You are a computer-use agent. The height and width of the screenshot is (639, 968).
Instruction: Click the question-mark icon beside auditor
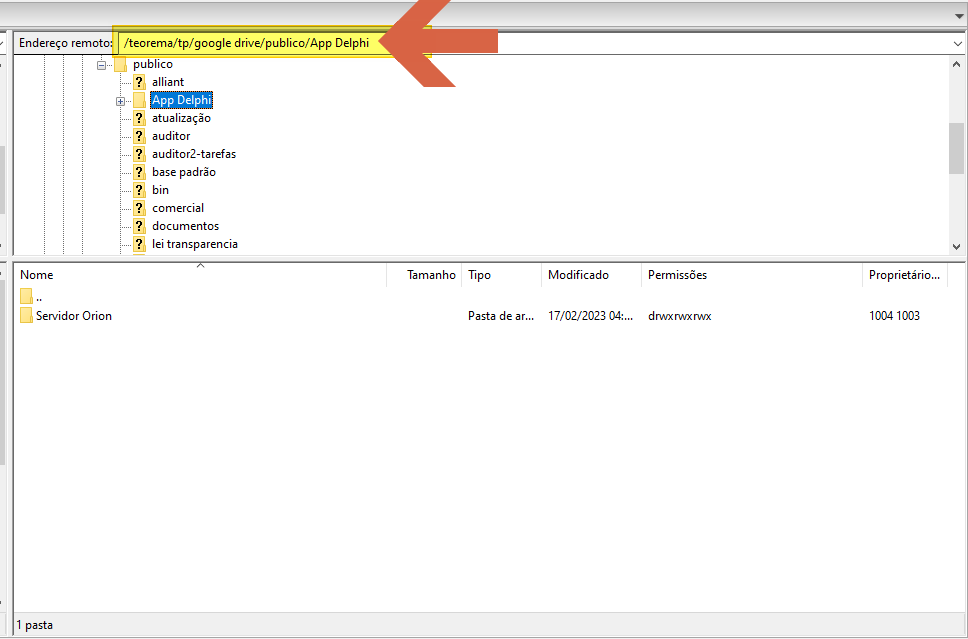[x=140, y=136]
